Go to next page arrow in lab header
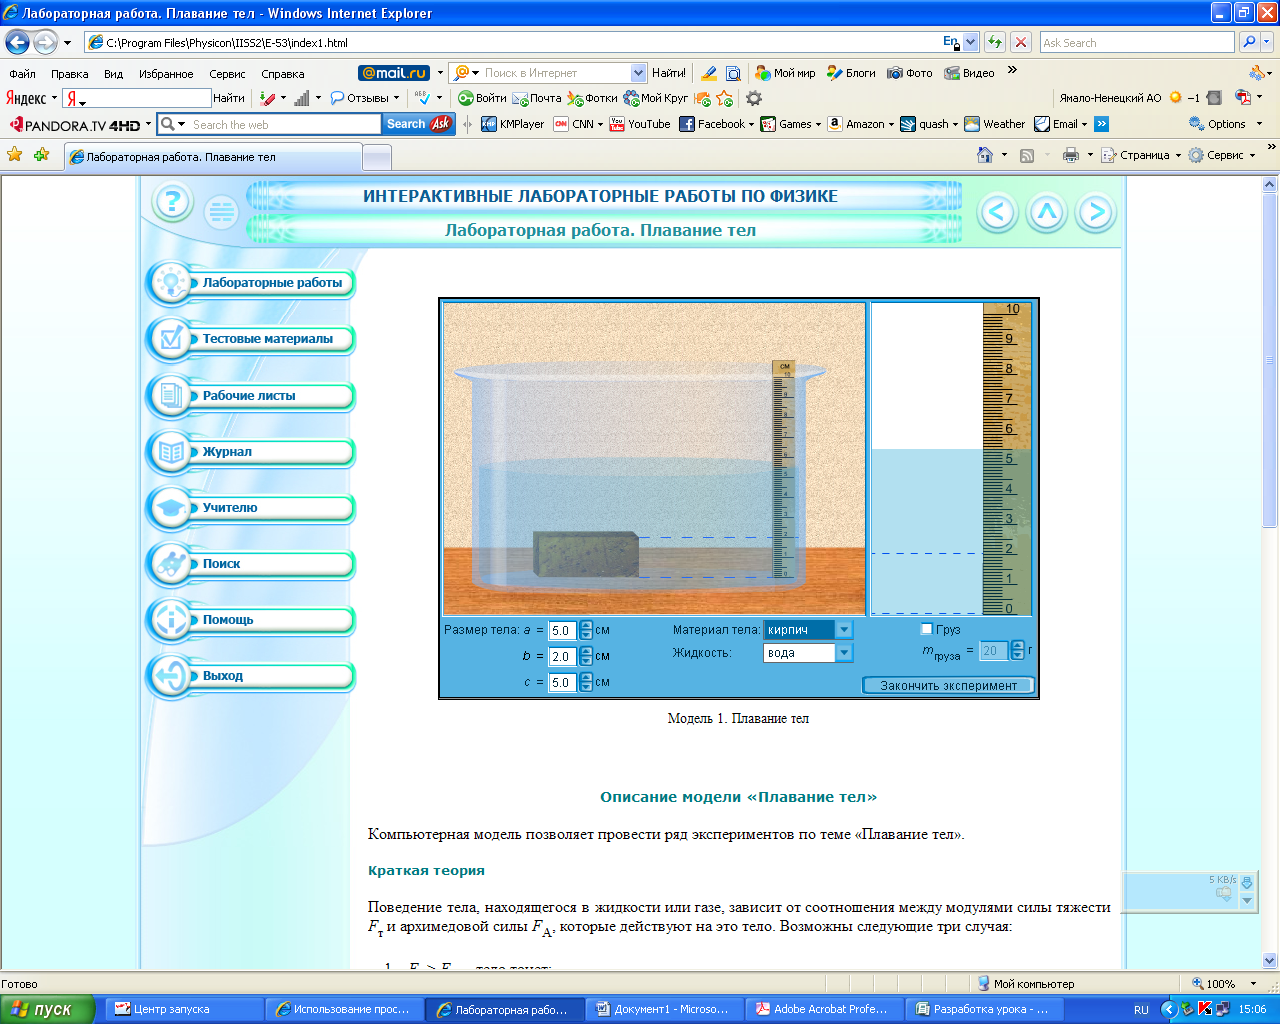Viewport: 1280px width, 1024px height. click(1096, 212)
